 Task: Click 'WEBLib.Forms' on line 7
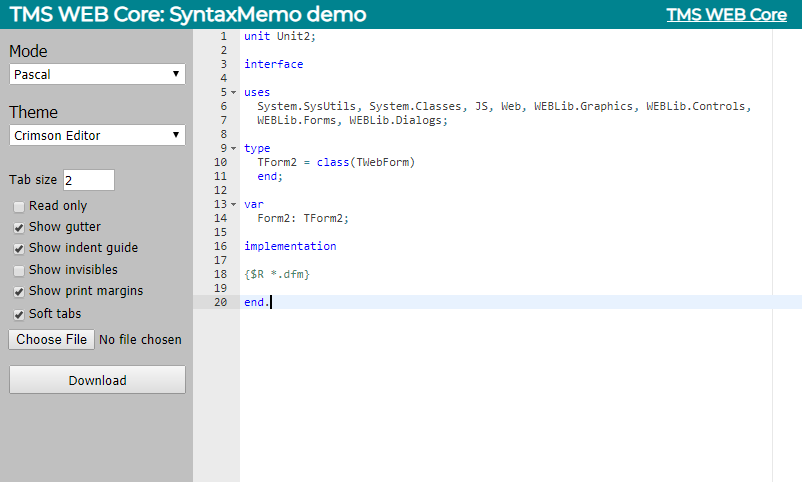point(297,120)
